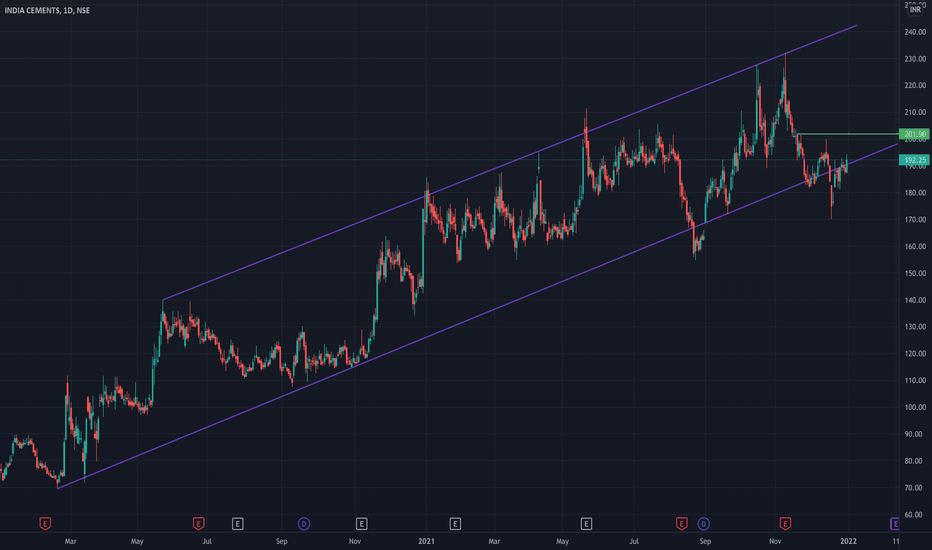The image size is (932, 550).
Task: Click the 110.00 price axis label
Action: pos(915,381)
